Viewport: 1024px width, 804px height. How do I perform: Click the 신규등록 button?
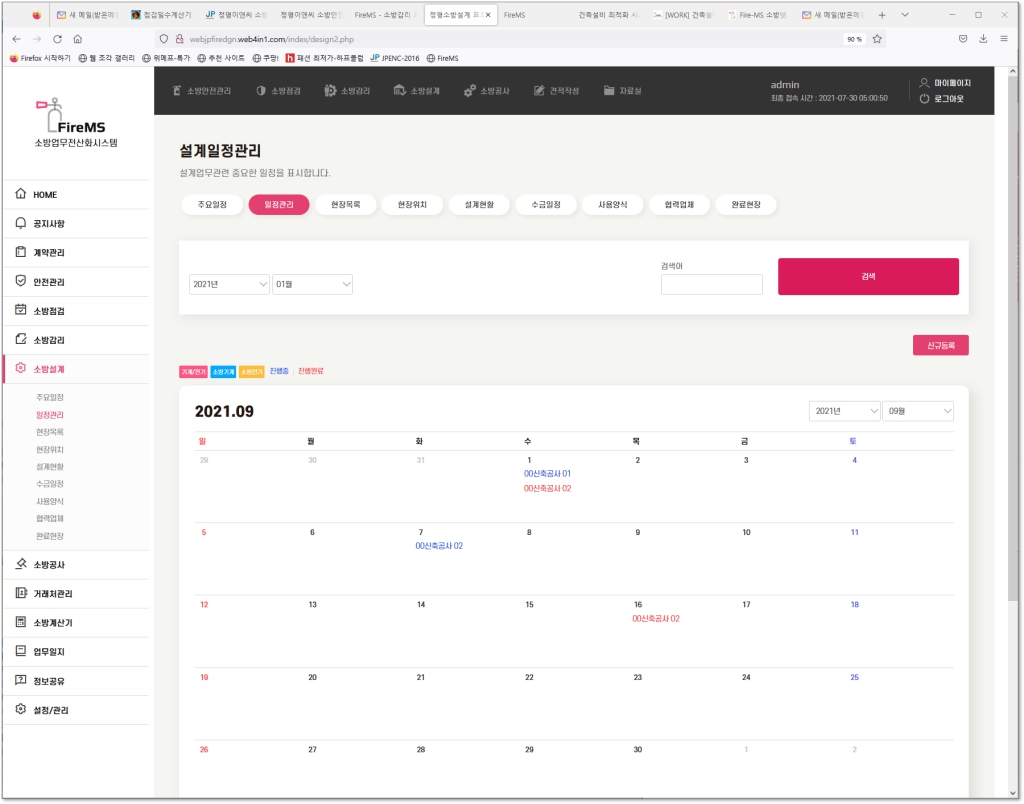tap(940, 345)
